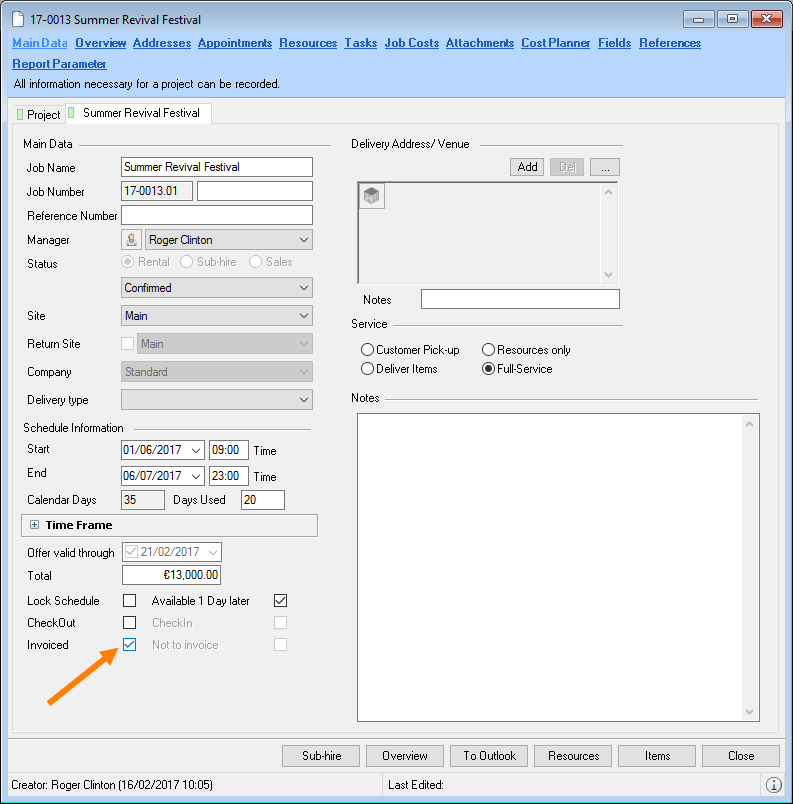Click the info icon in the status bar

click(773, 785)
